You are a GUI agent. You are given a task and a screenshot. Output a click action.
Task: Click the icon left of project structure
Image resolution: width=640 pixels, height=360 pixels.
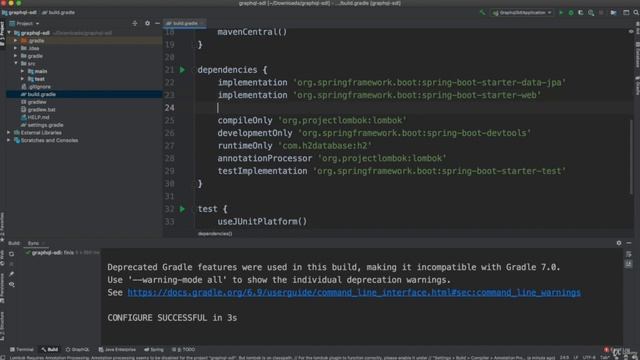[613, 13]
